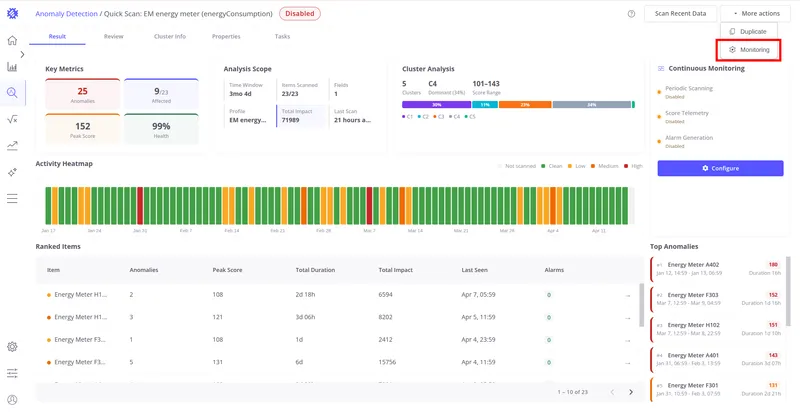
Task: Click the sliders preferences icon in sidebar
Action: click(x=12, y=374)
